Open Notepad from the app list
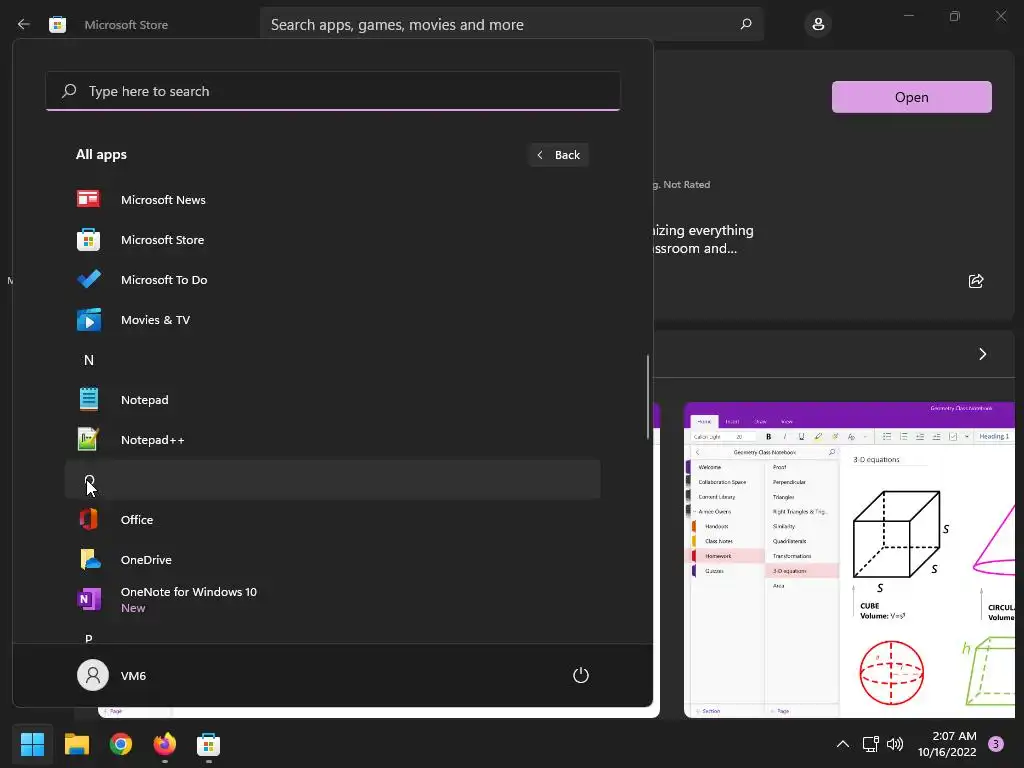The image size is (1024, 768). [332, 400]
